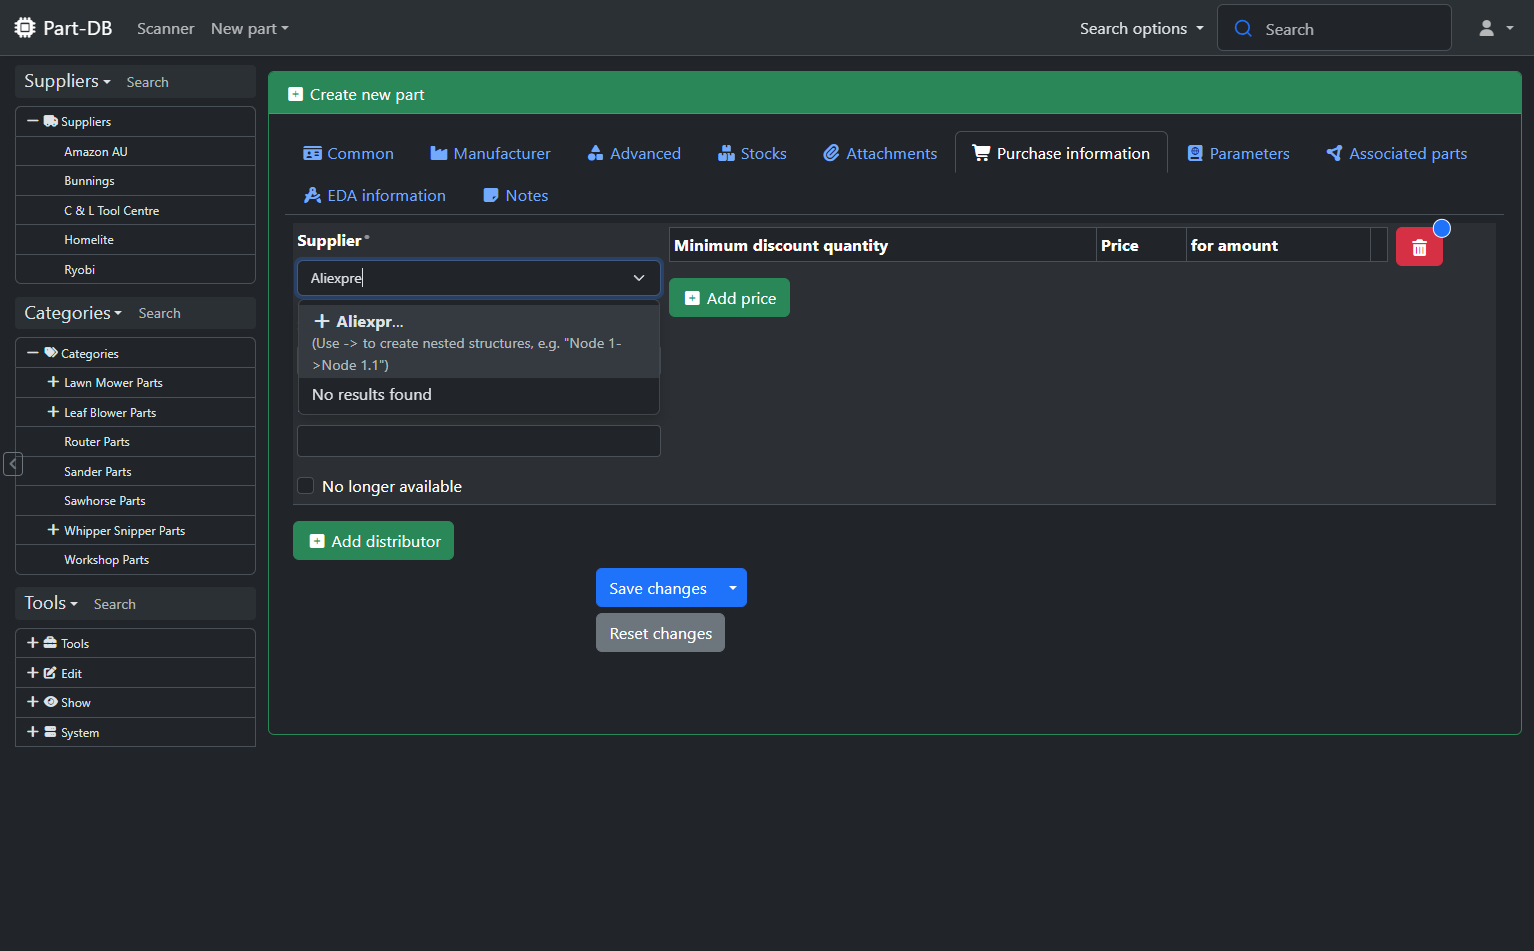The width and height of the screenshot is (1534, 951).
Task: Open the Search options dropdown
Action: click(1142, 28)
